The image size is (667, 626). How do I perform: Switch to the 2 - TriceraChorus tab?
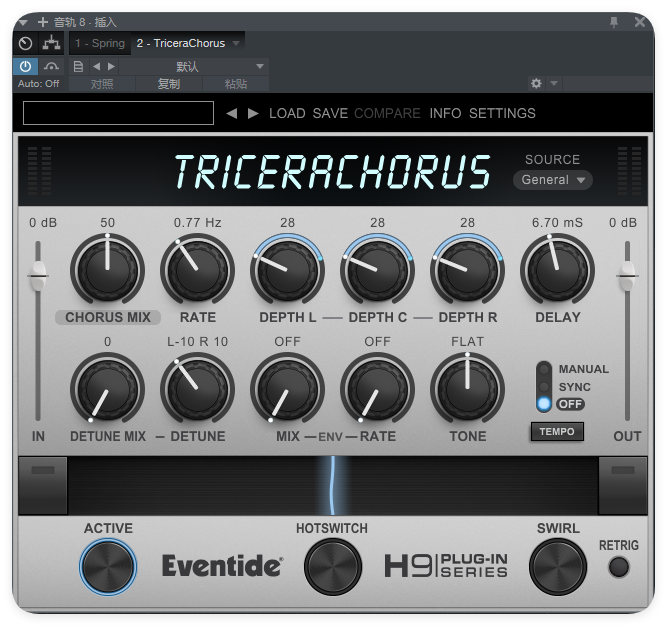click(181, 43)
